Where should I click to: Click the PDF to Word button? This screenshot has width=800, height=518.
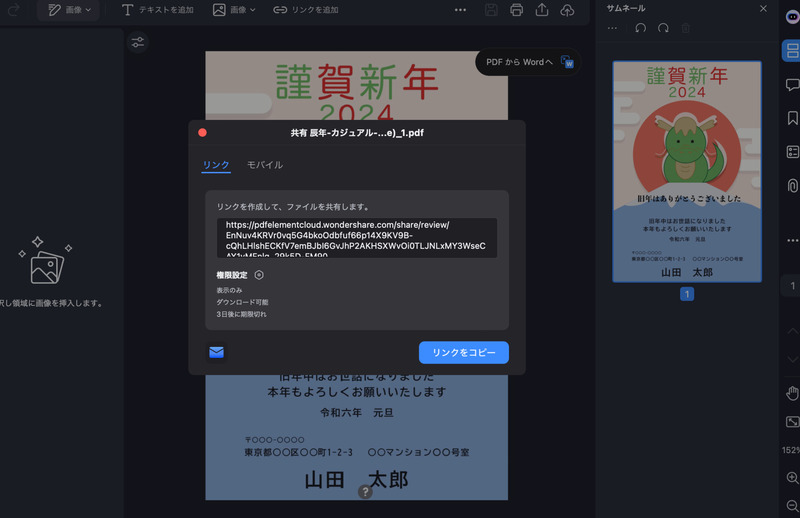click(528, 62)
